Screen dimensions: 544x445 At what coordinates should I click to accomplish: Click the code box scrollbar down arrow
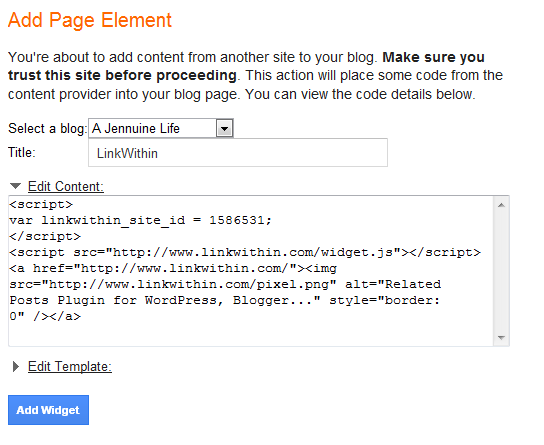pos(501,337)
